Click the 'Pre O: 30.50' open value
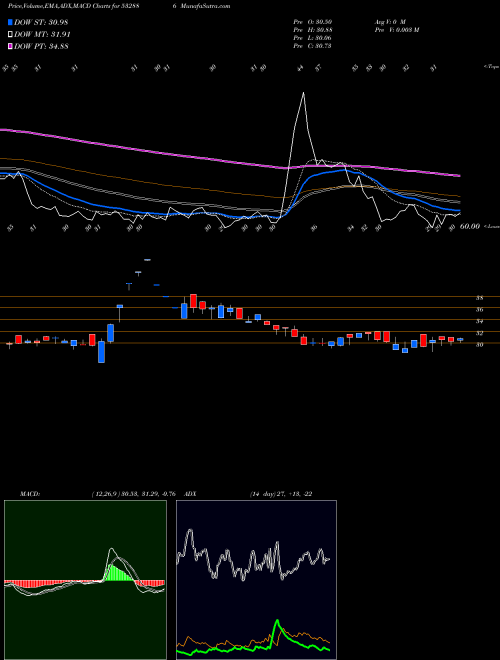 coord(313,21)
